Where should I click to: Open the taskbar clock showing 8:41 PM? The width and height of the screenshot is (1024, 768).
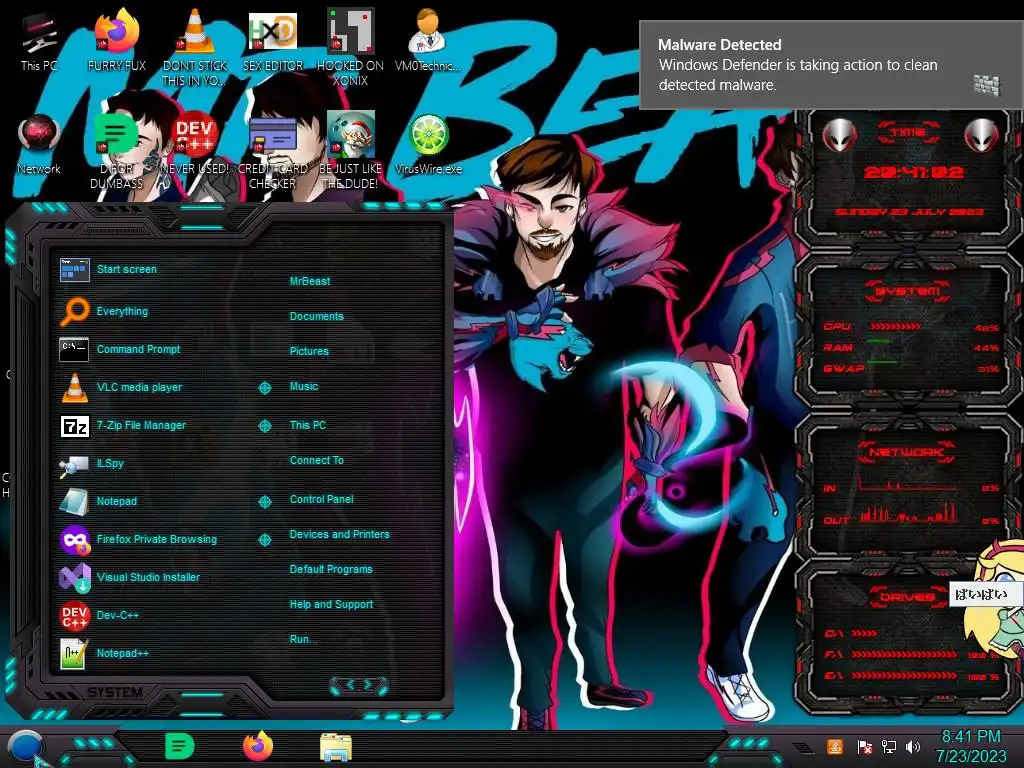click(971, 746)
